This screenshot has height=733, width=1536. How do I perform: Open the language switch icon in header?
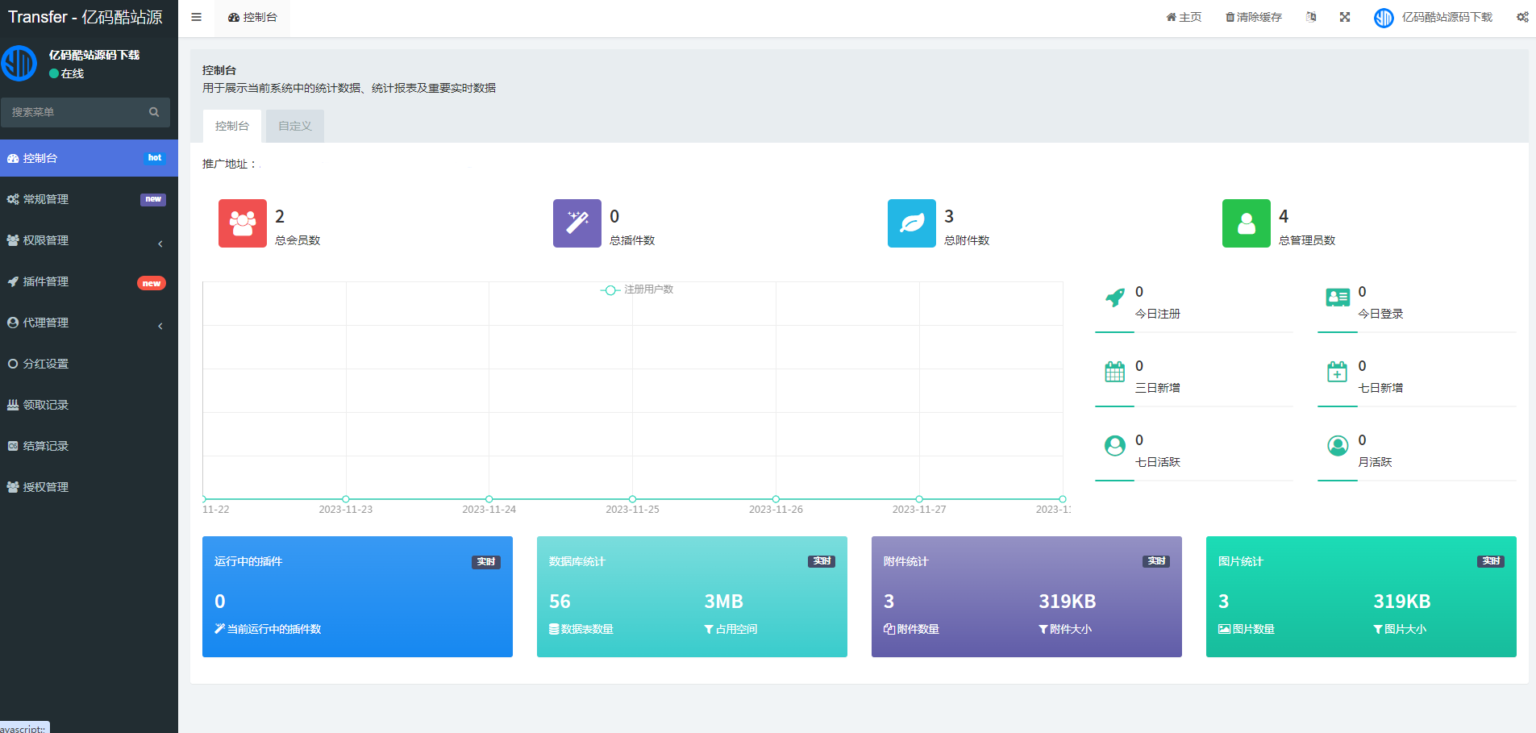point(1311,17)
